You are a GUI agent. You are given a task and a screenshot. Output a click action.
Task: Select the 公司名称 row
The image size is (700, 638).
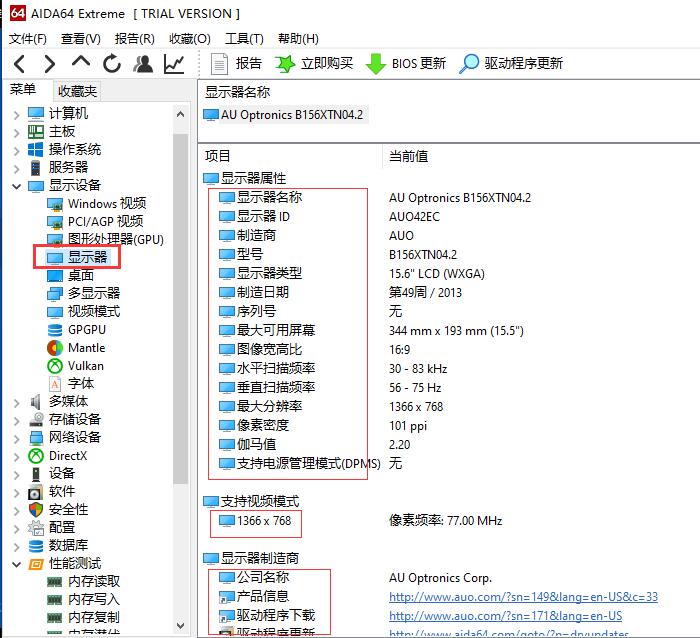(x=254, y=578)
